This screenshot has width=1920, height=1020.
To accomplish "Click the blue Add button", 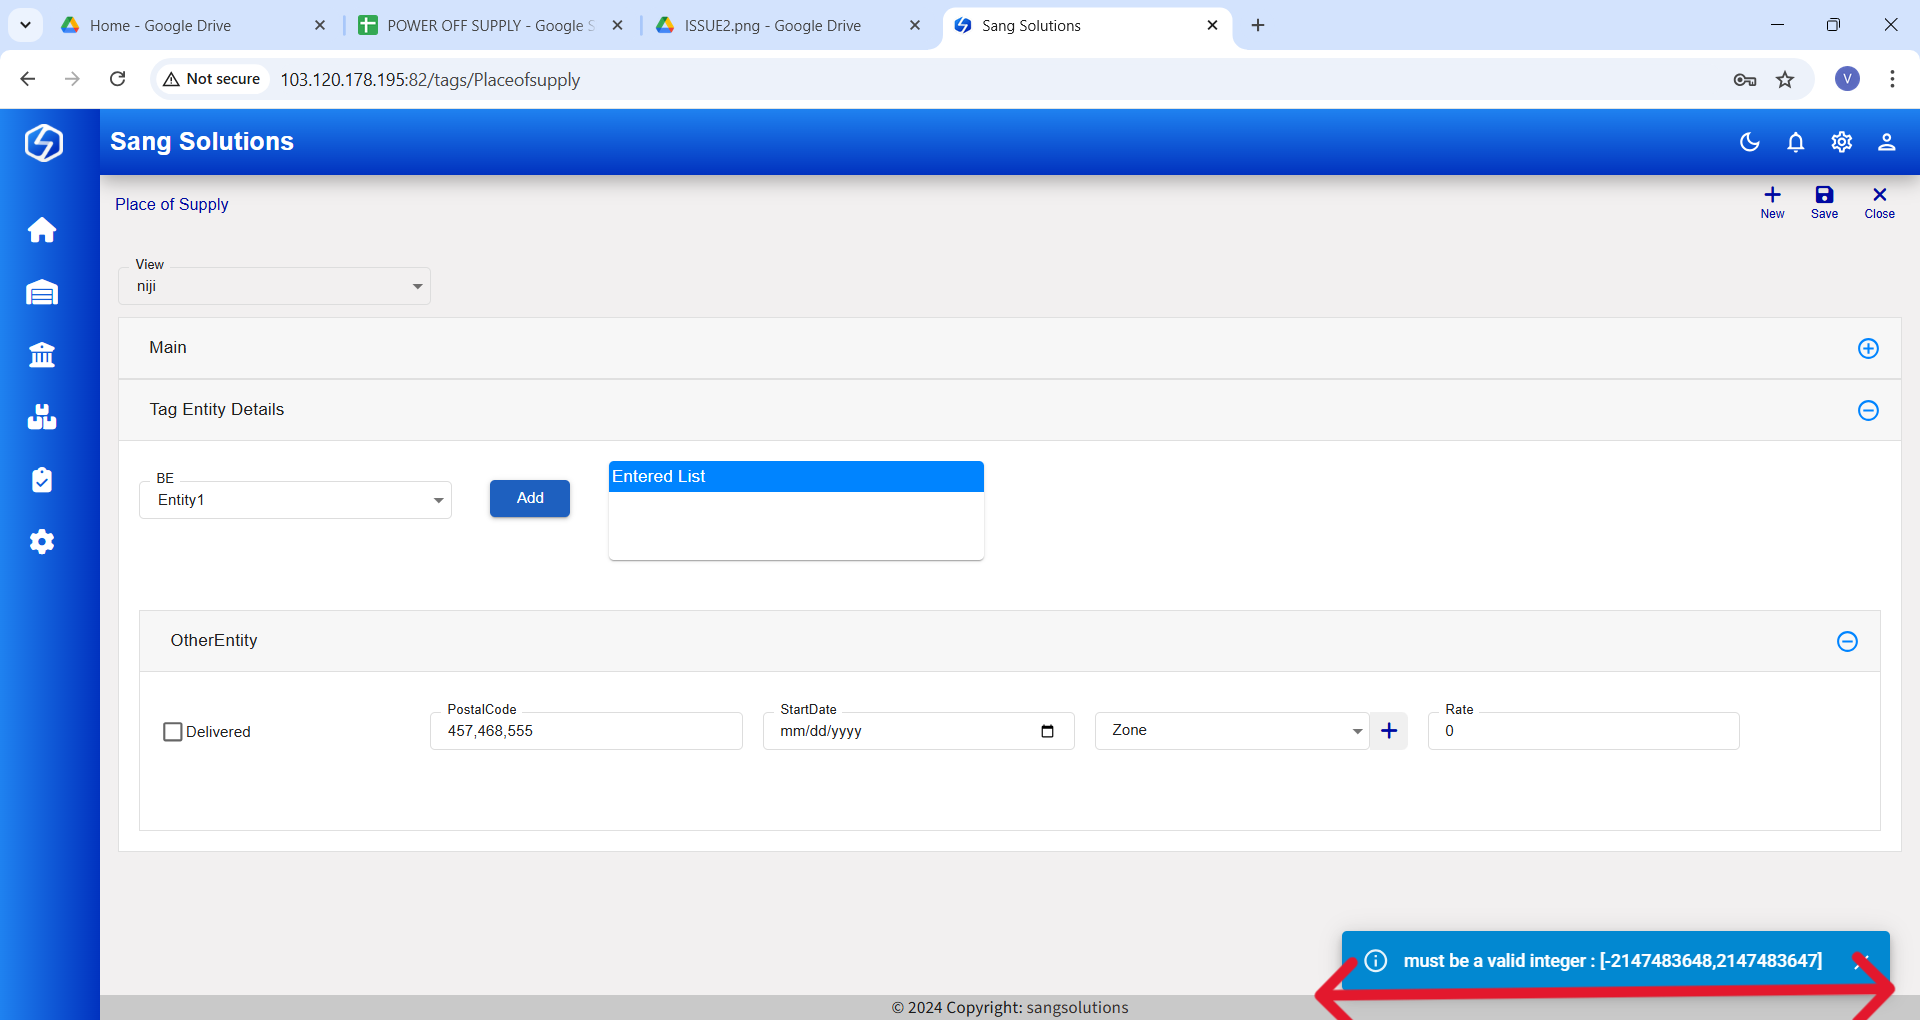I will click(530, 498).
